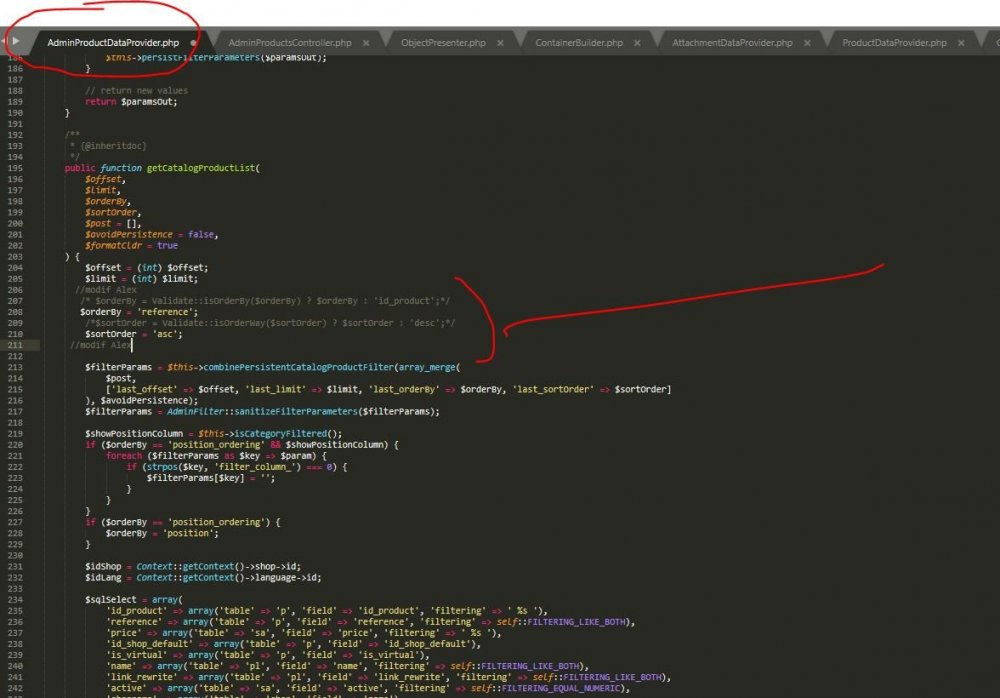Switch to AdminProductDataProvider.php tab
Image resolution: width=1000 pixels, height=698 pixels.
(113, 43)
